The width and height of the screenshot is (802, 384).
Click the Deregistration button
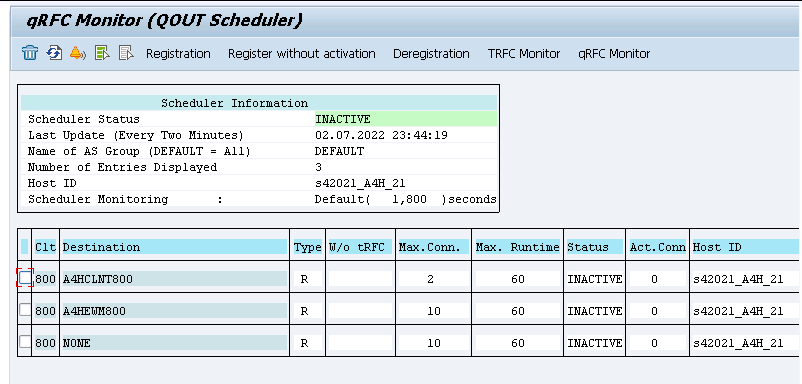(431, 54)
